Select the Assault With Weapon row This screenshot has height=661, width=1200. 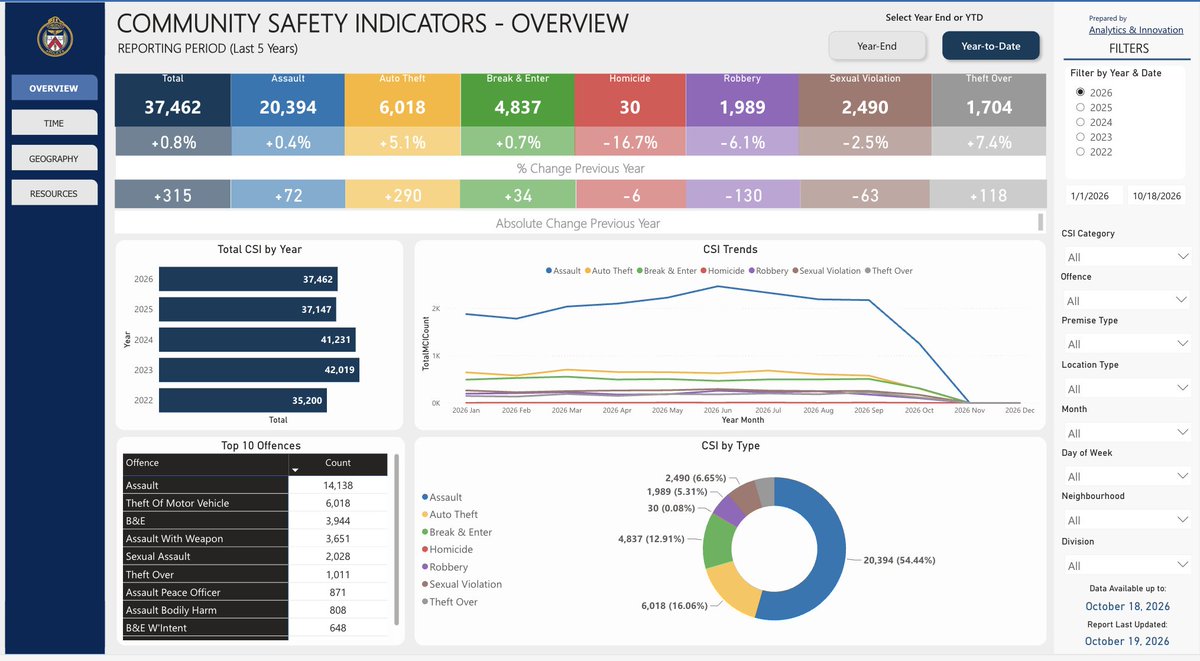point(255,538)
